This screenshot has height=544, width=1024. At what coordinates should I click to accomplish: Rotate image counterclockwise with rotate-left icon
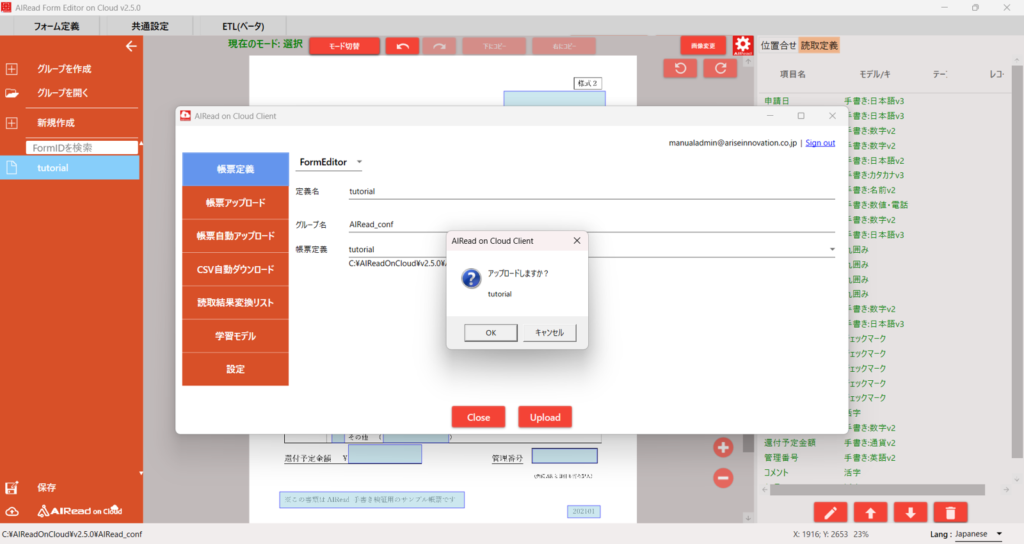(680, 68)
